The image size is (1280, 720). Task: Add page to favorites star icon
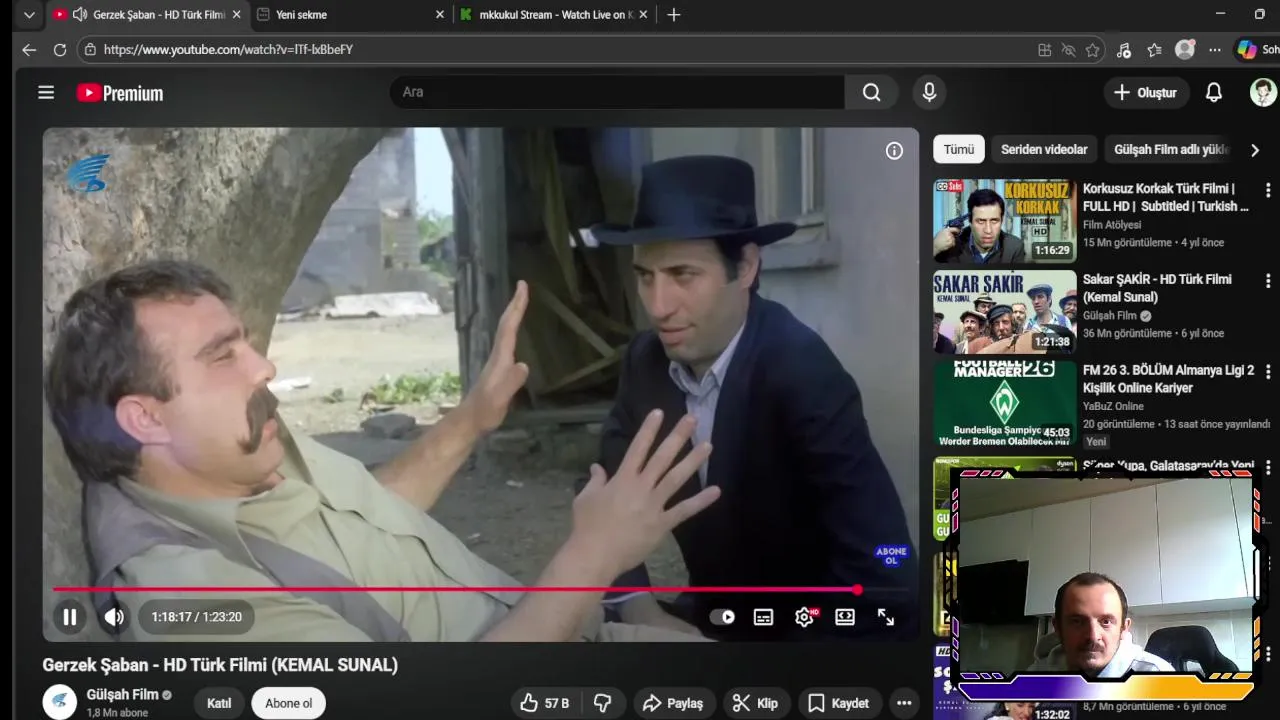[1092, 50]
